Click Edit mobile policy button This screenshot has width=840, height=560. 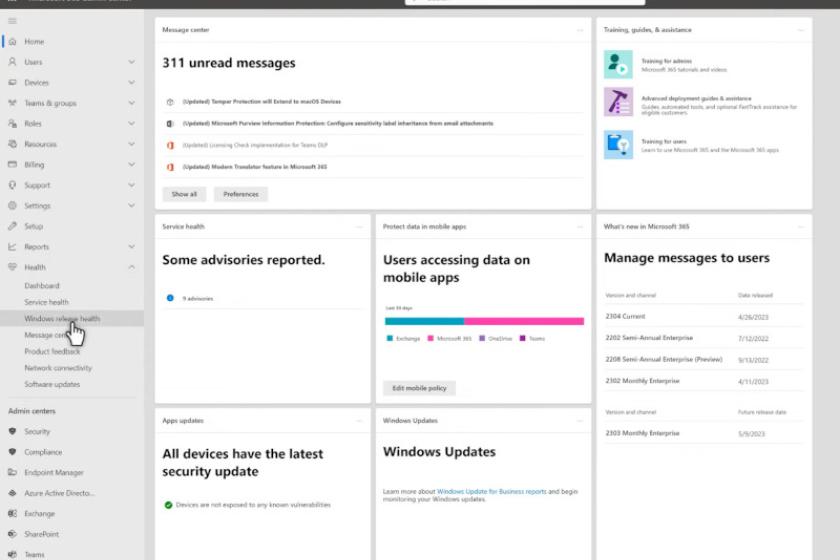419,388
